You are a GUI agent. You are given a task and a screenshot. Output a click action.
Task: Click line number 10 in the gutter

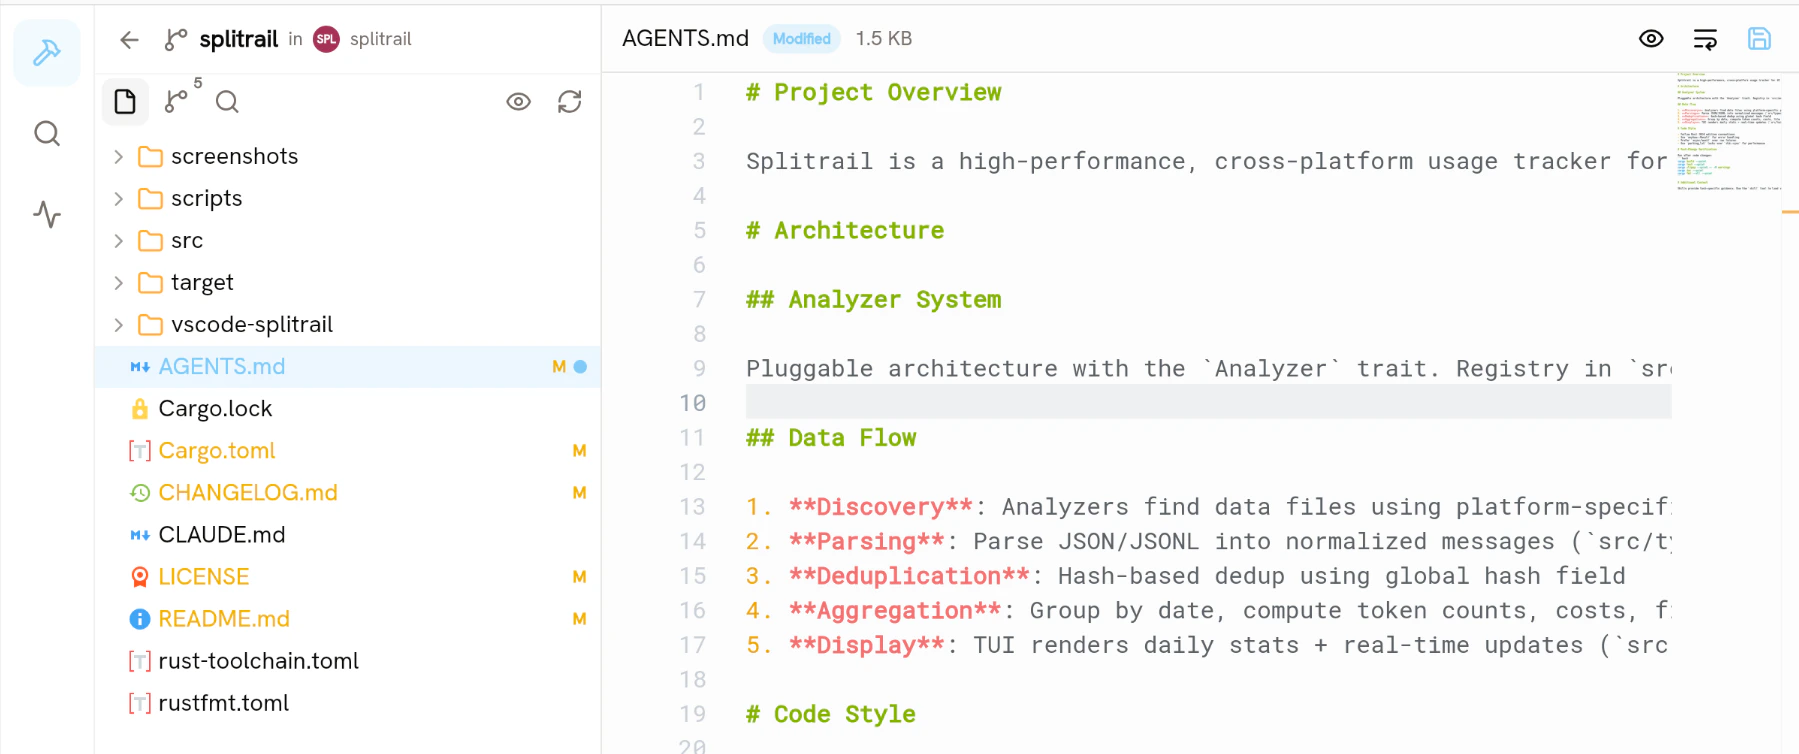tap(693, 403)
